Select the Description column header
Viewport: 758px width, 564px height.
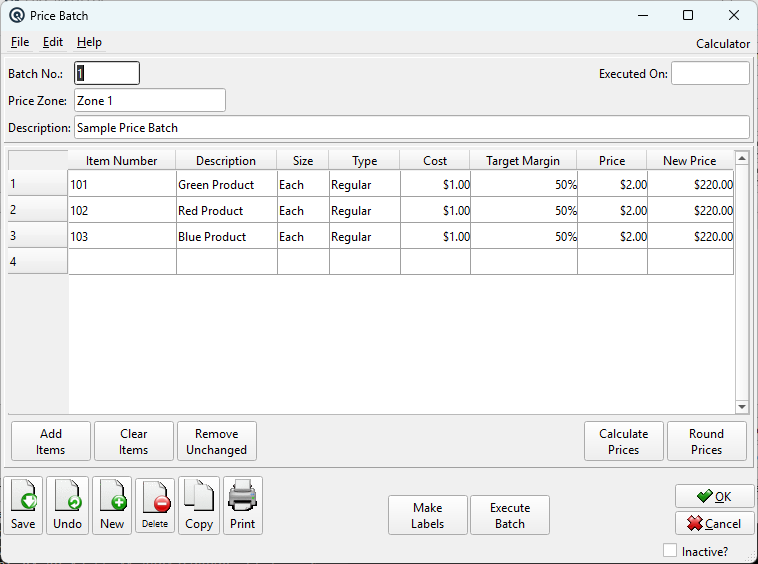[226, 160]
